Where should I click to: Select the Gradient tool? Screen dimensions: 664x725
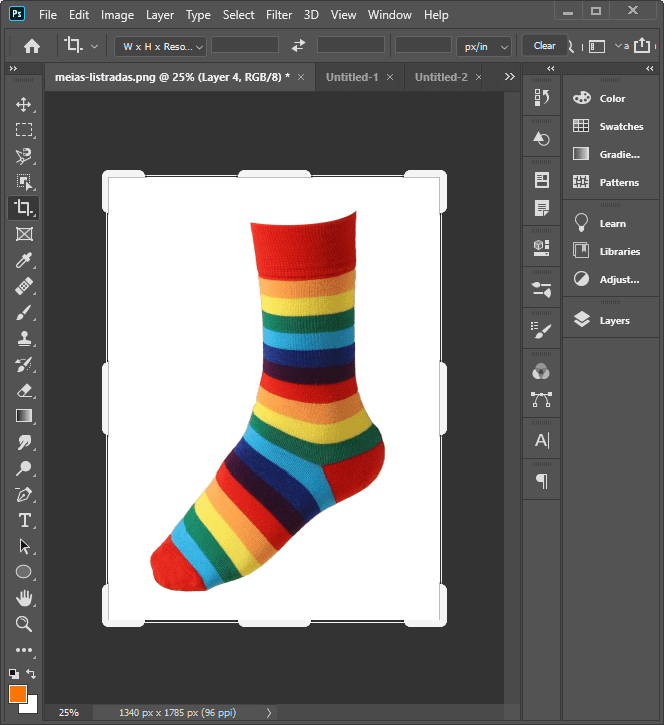point(24,416)
